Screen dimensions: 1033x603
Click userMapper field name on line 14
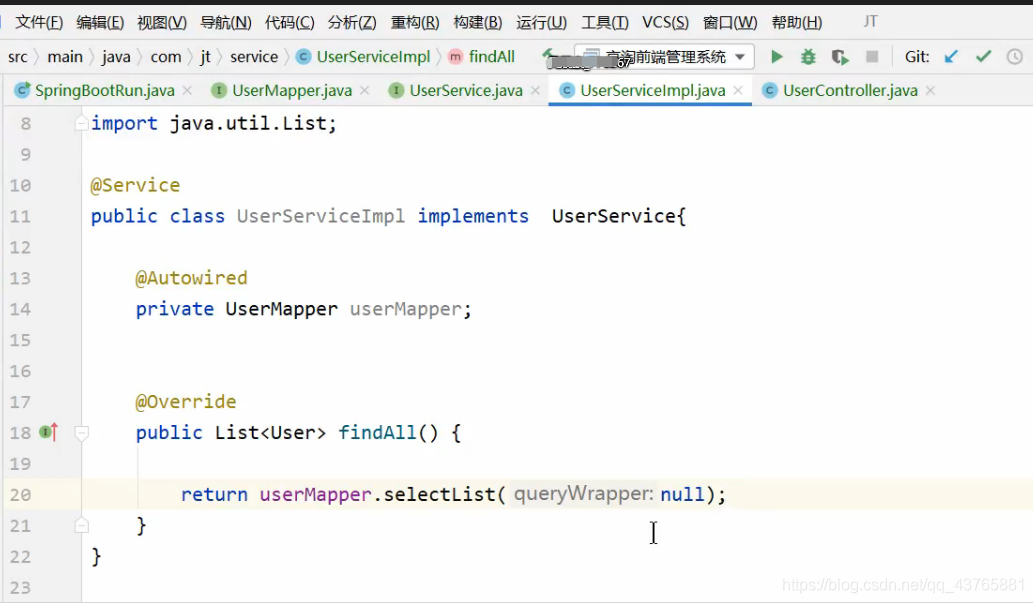tap(406, 309)
